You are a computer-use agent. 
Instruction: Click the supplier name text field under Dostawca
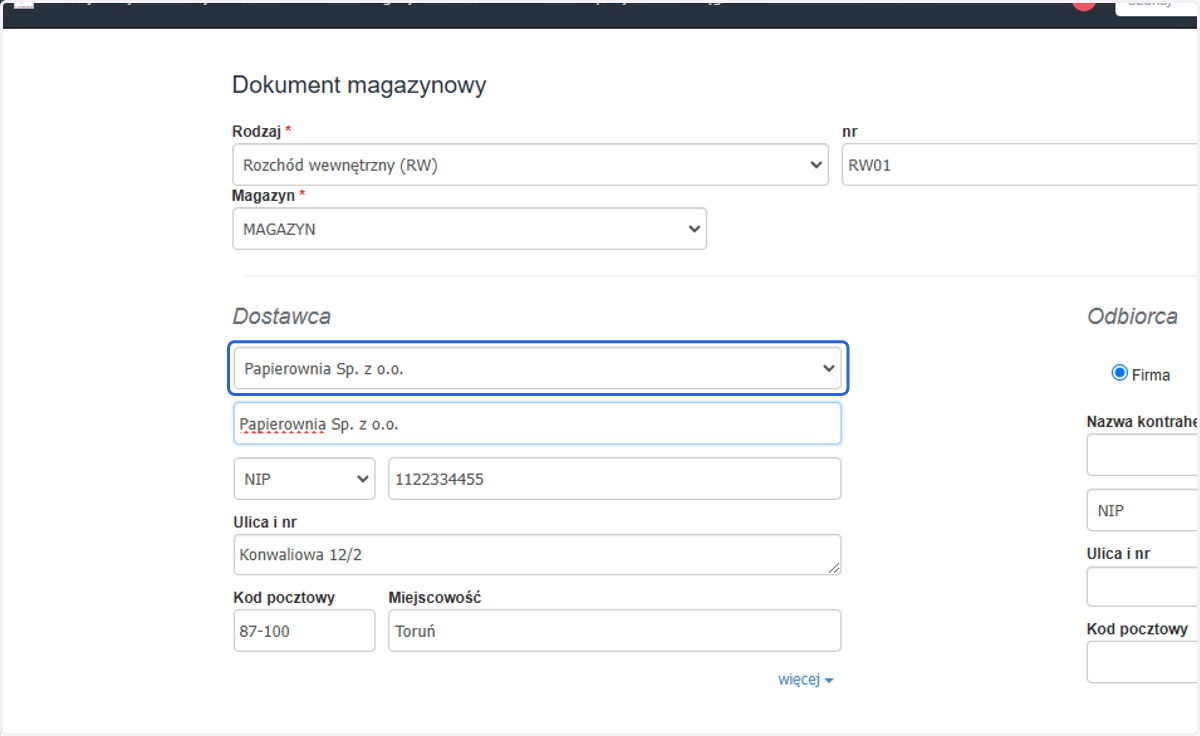537,423
